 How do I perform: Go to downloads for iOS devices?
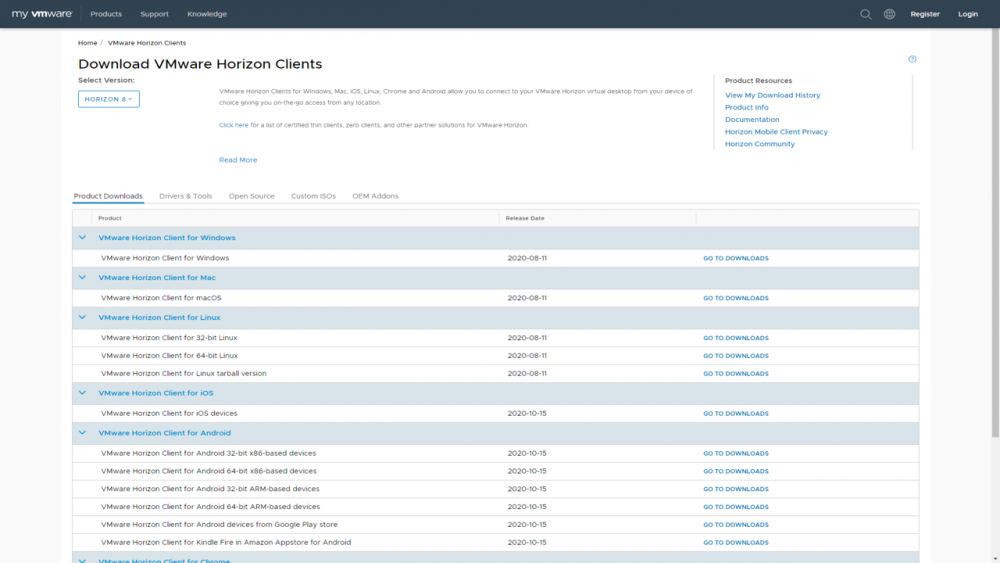point(735,413)
